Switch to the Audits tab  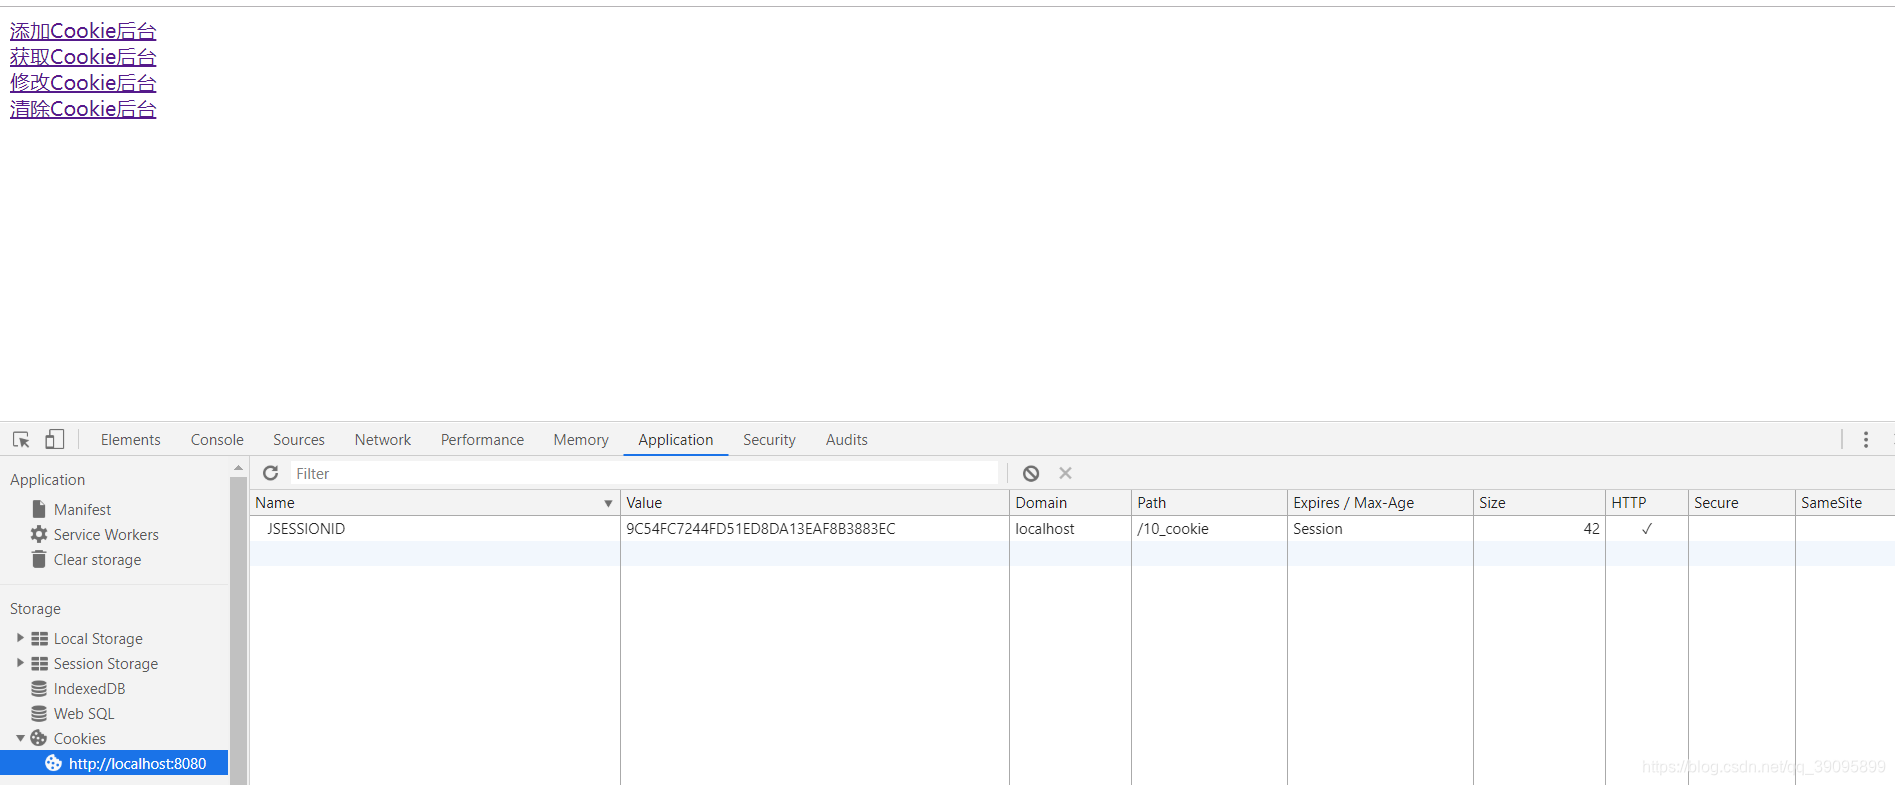click(x=847, y=440)
